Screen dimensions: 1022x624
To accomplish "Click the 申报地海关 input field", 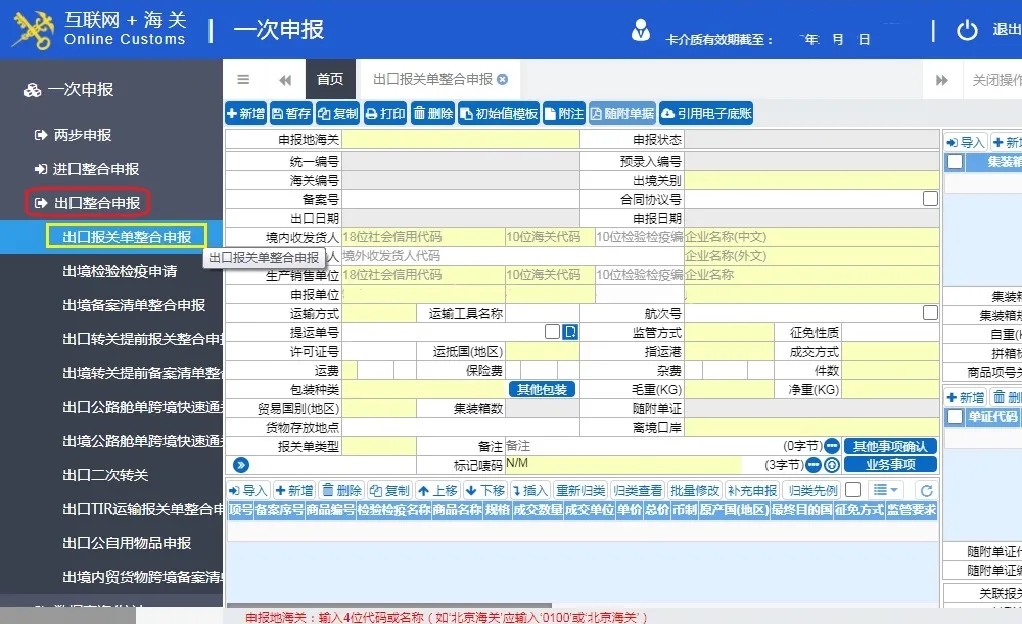I will [x=460, y=140].
